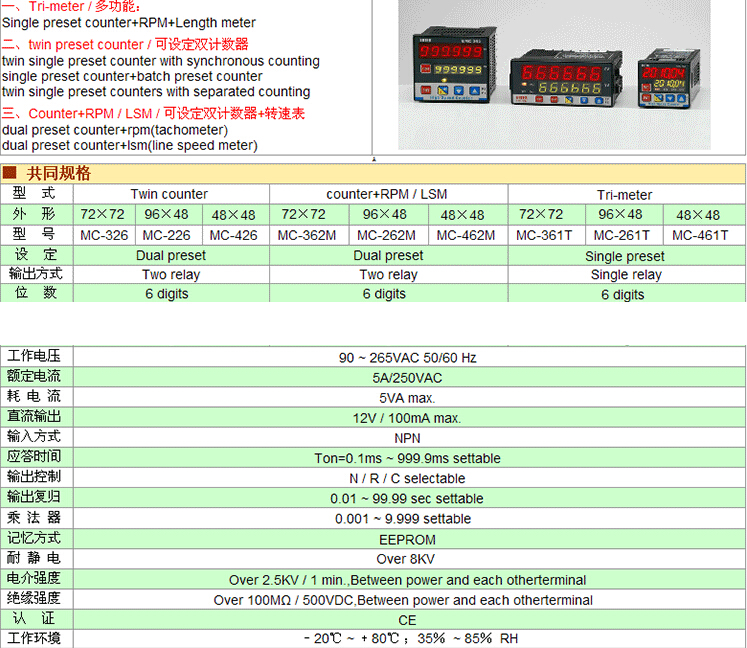Click model number MC-261T
Image resolution: width=747 pixels, height=648 pixels.
624,235
